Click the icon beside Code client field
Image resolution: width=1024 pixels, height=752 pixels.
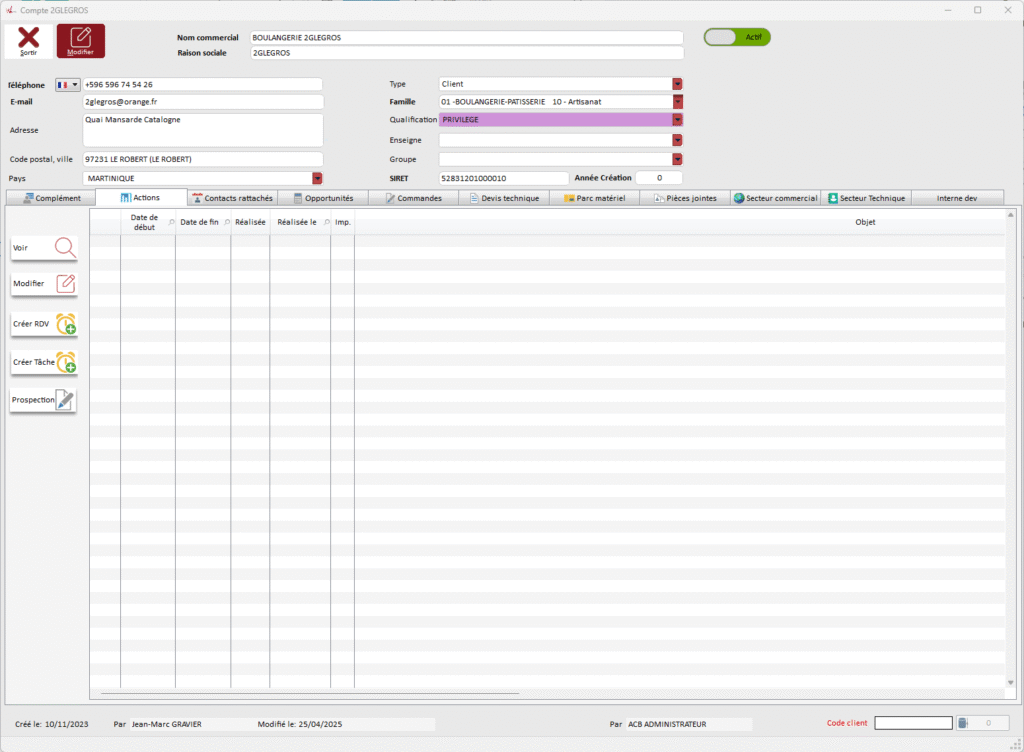[962, 723]
